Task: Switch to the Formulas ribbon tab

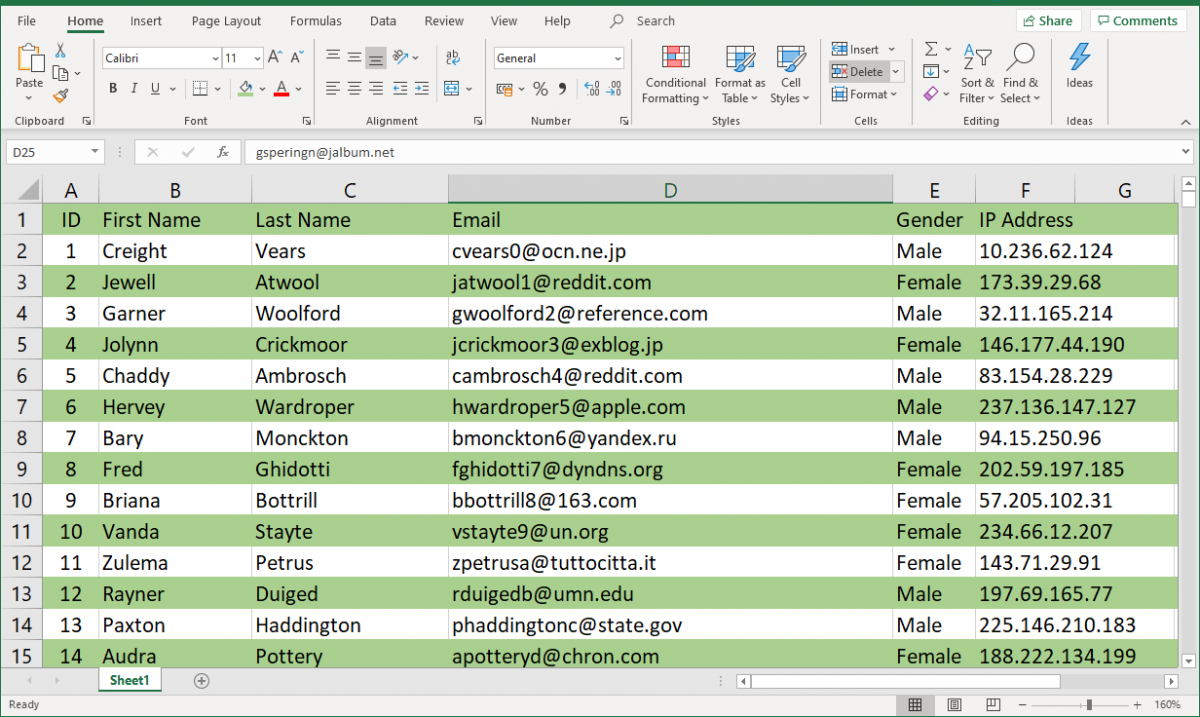Action: [x=315, y=20]
